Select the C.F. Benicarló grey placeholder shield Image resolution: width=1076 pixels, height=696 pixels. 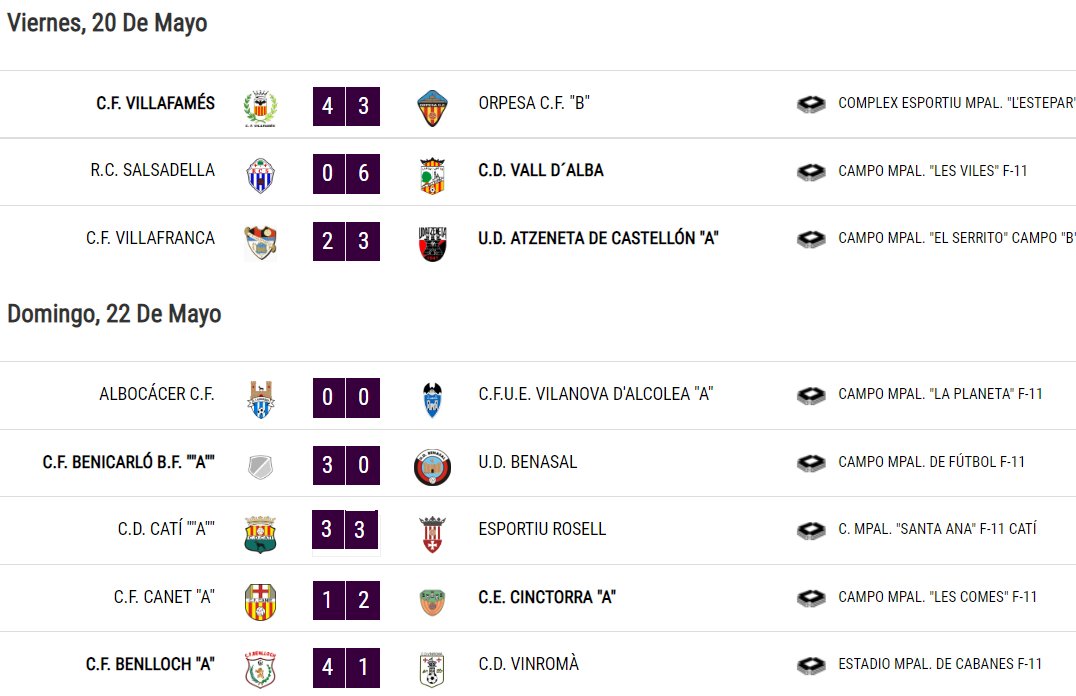click(261, 467)
